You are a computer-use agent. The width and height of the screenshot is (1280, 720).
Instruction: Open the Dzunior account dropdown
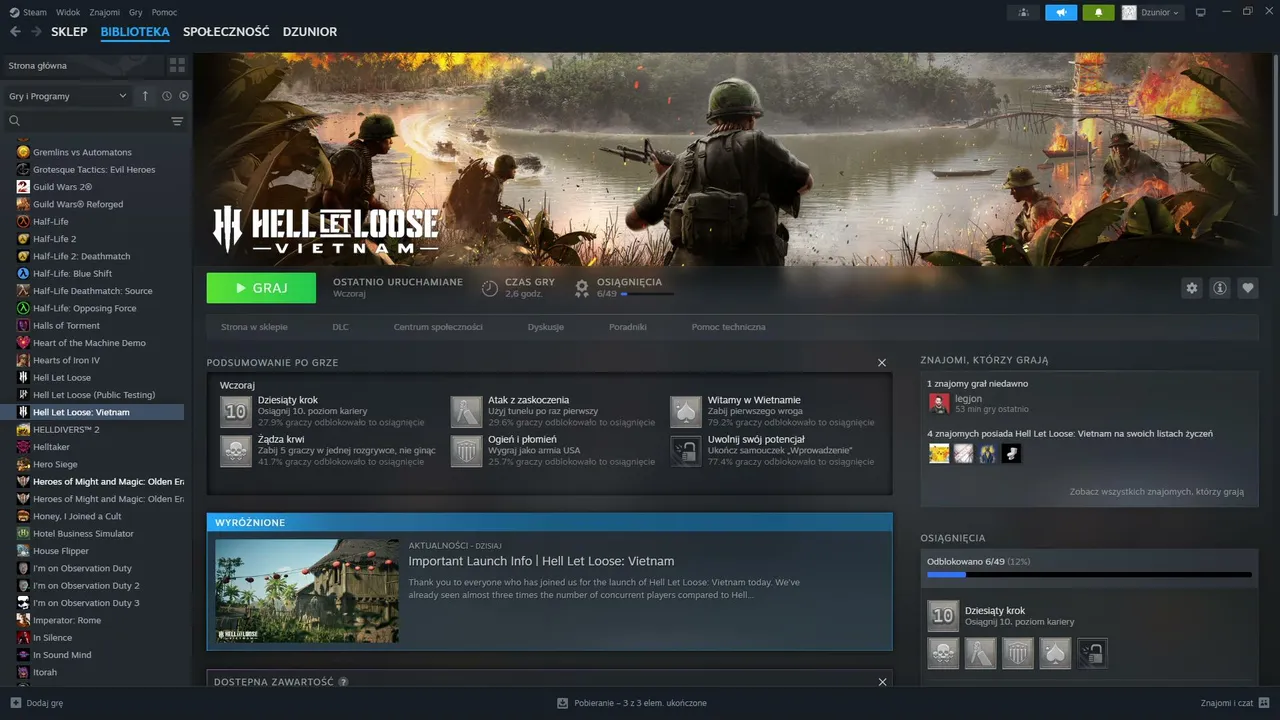tap(1151, 12)
